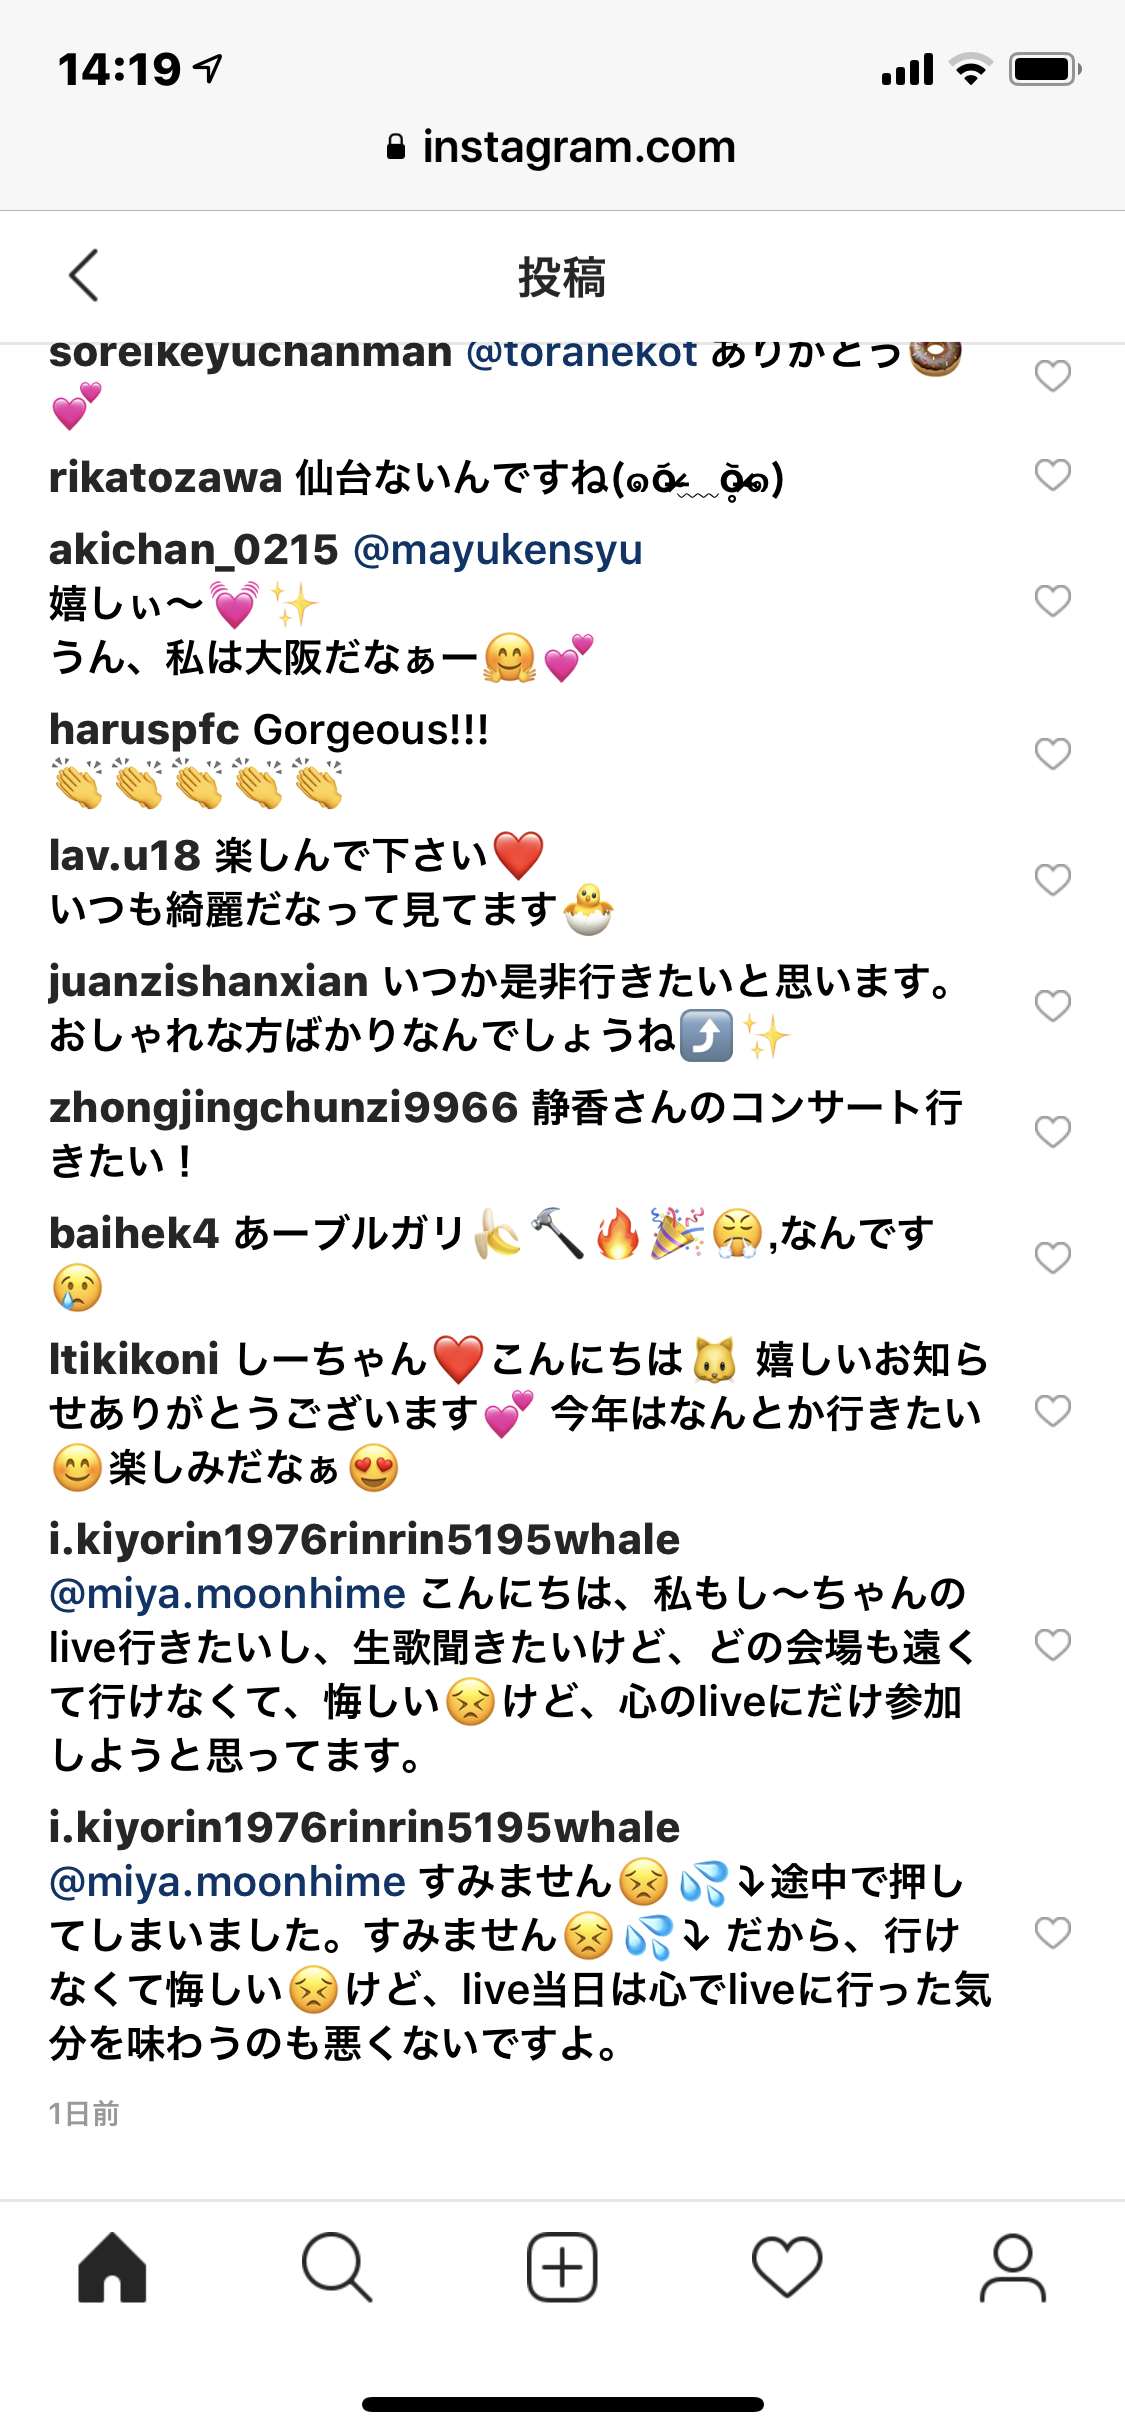Tap the heart beside lav.u18's comment
1125x2436 pixels.
click(1052, 880)
